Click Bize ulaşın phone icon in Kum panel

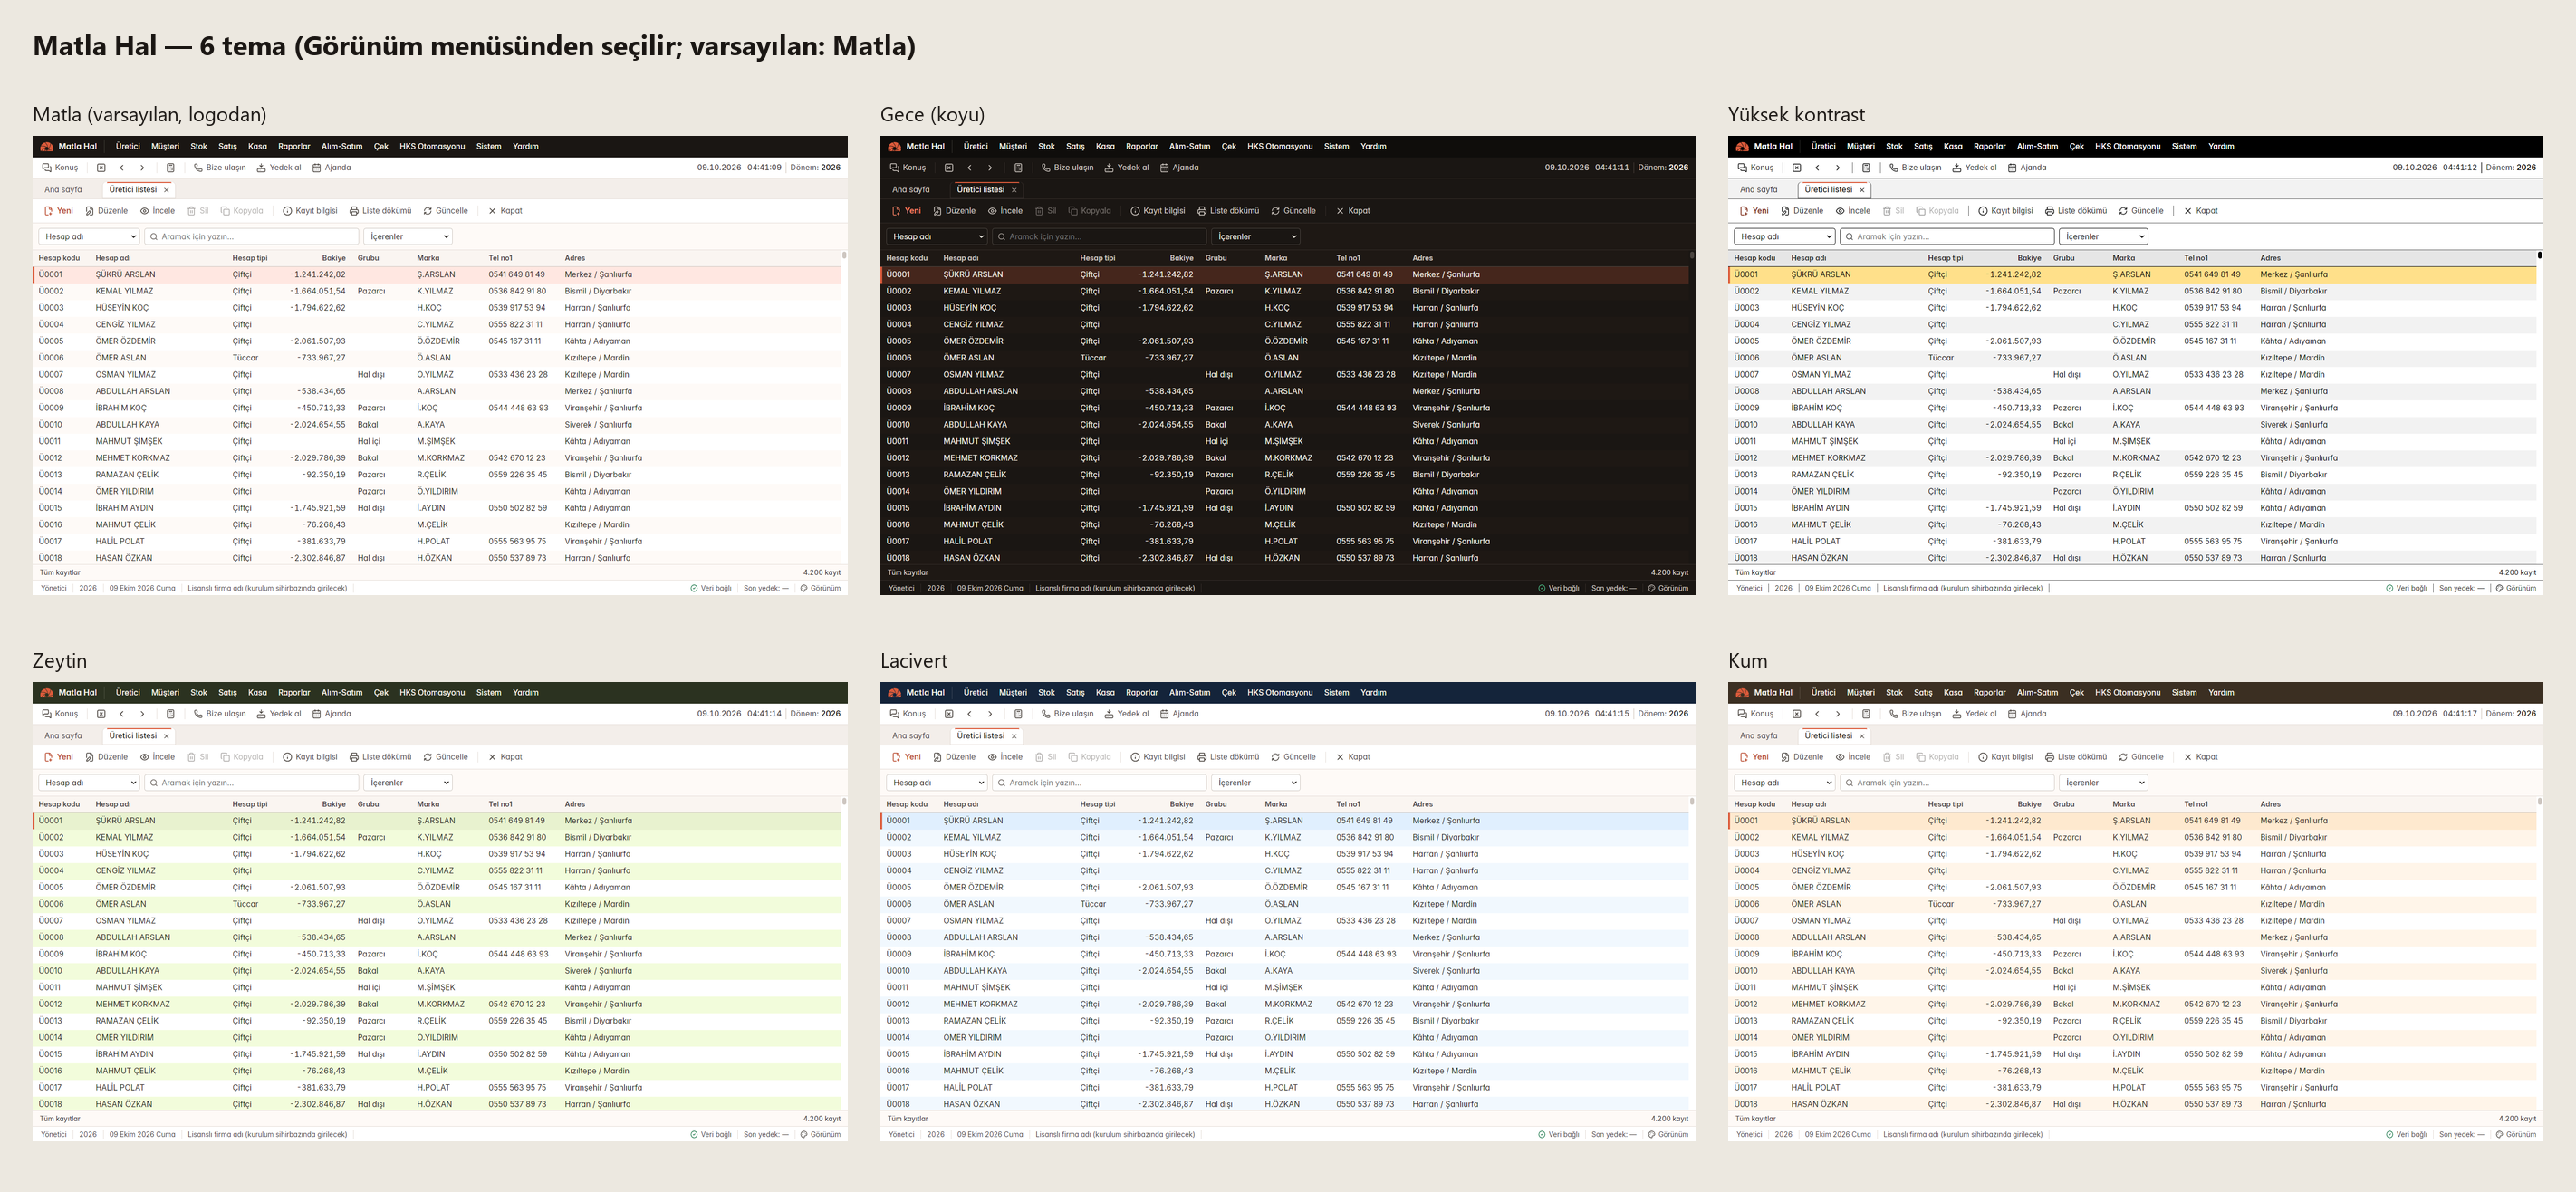[1893, 714]
